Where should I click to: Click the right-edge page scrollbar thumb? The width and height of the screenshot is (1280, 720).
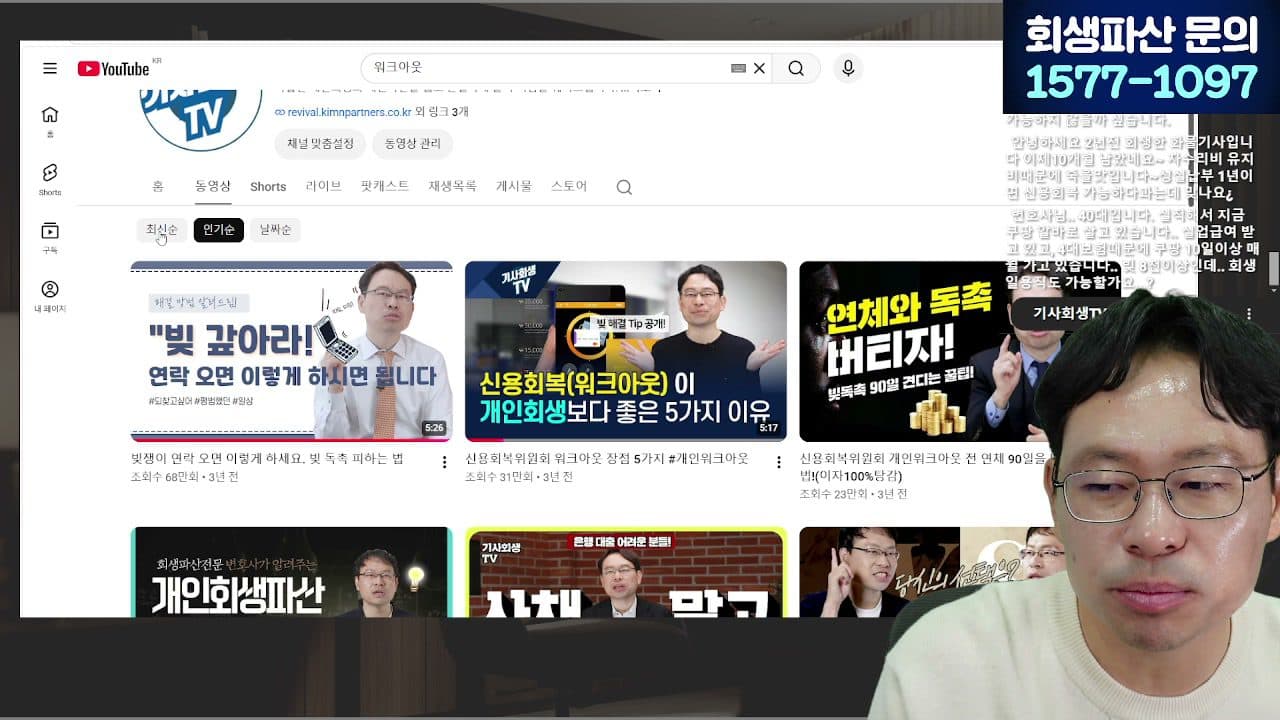click(x=1274, y=269)
